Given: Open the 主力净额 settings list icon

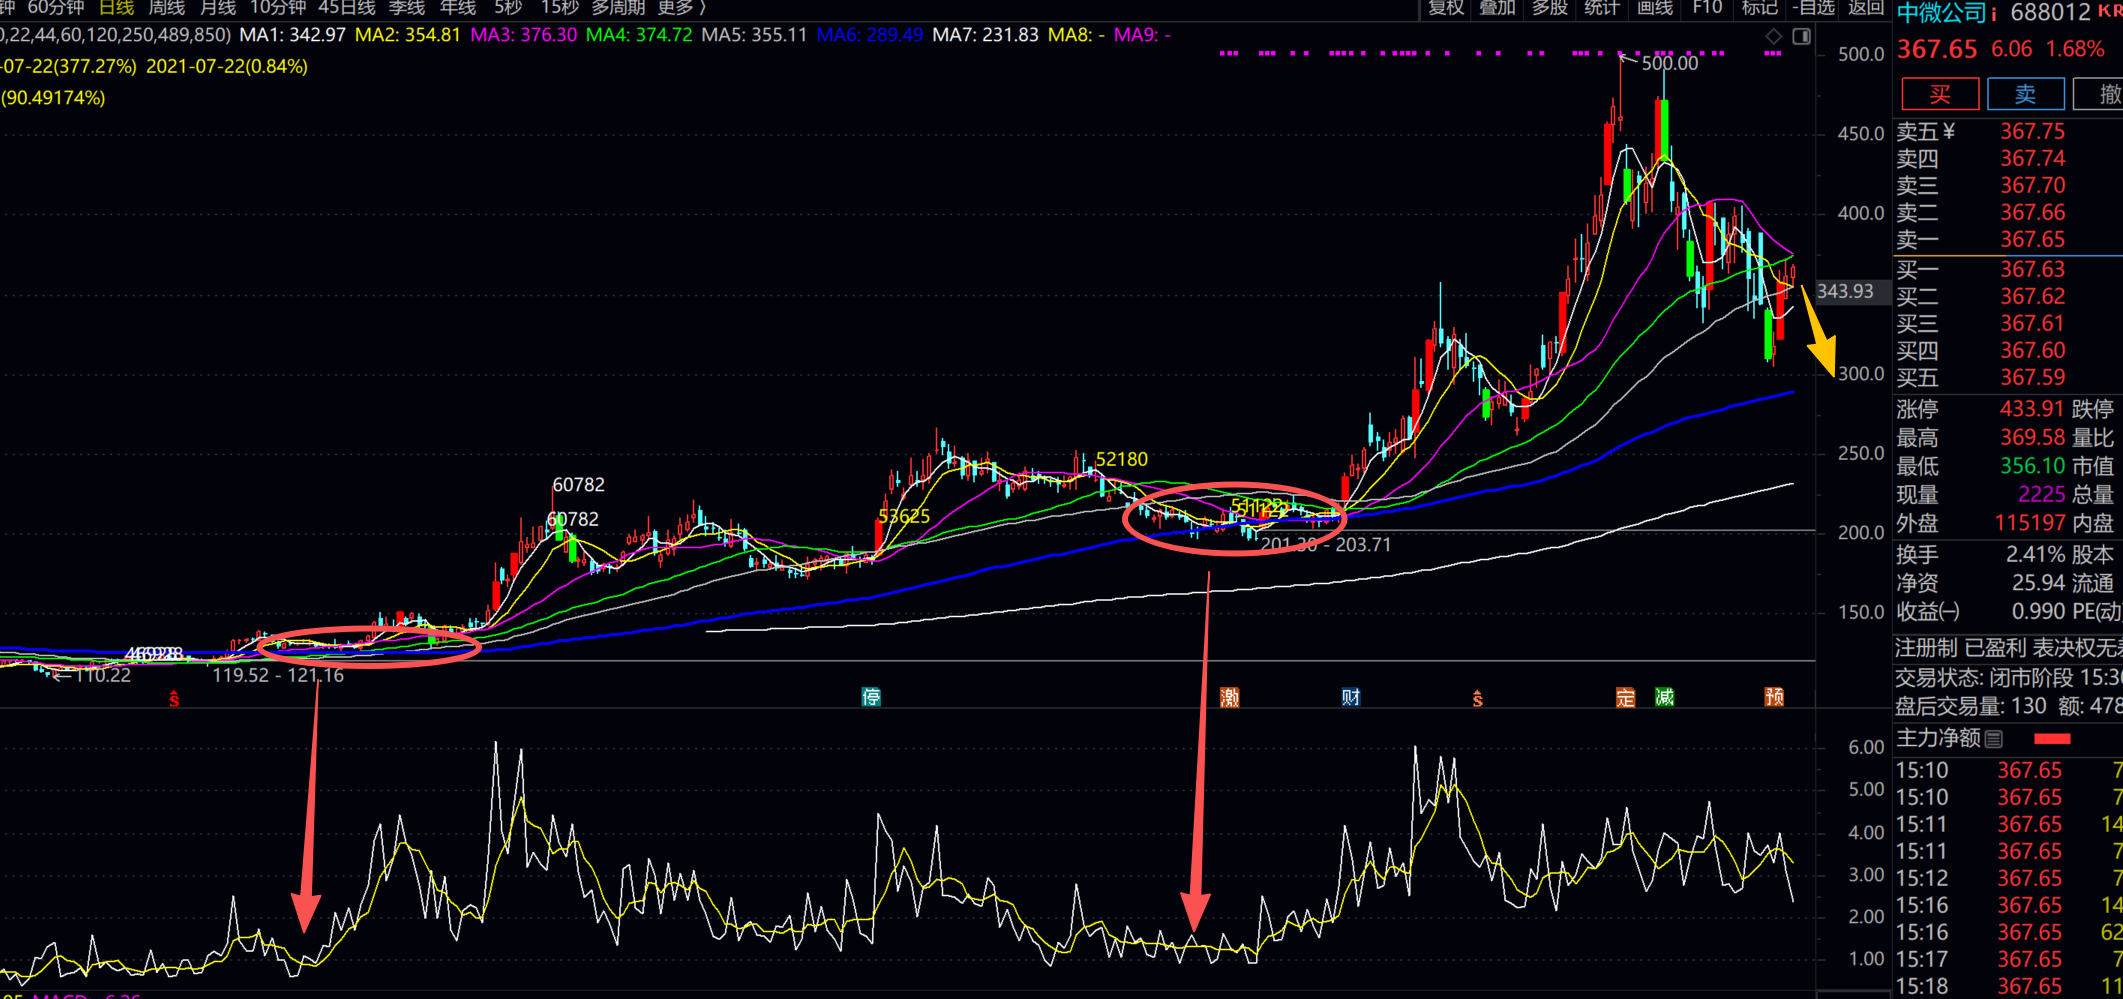Looking at the screenshot, I should click(1993, 739).
